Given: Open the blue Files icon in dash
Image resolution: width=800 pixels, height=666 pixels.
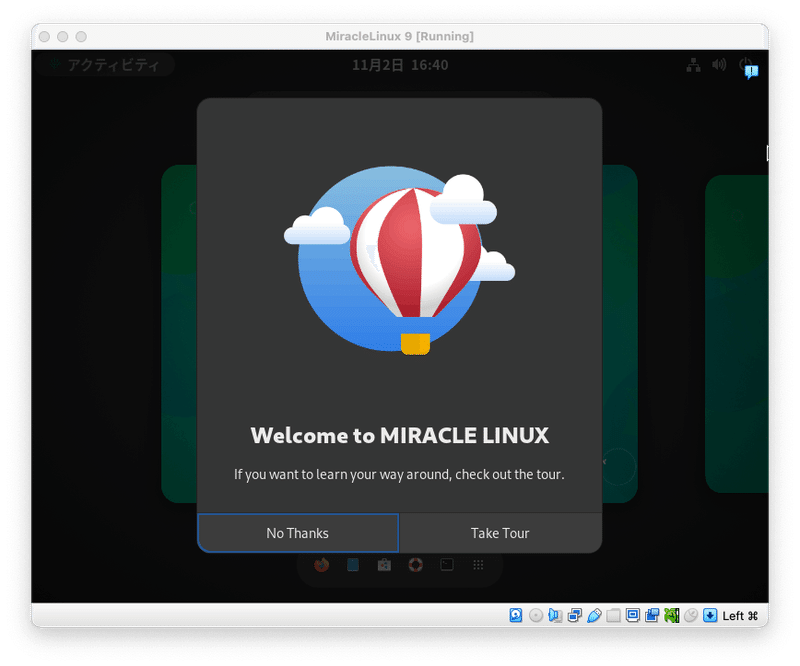Looking at the screenshot, I should [353, 565].
